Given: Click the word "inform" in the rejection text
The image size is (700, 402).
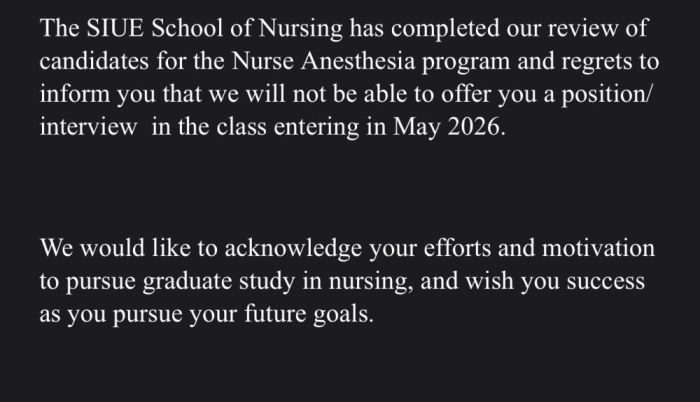Looking at the screenshot, I should pyautogui.click(x=71, y=94).
